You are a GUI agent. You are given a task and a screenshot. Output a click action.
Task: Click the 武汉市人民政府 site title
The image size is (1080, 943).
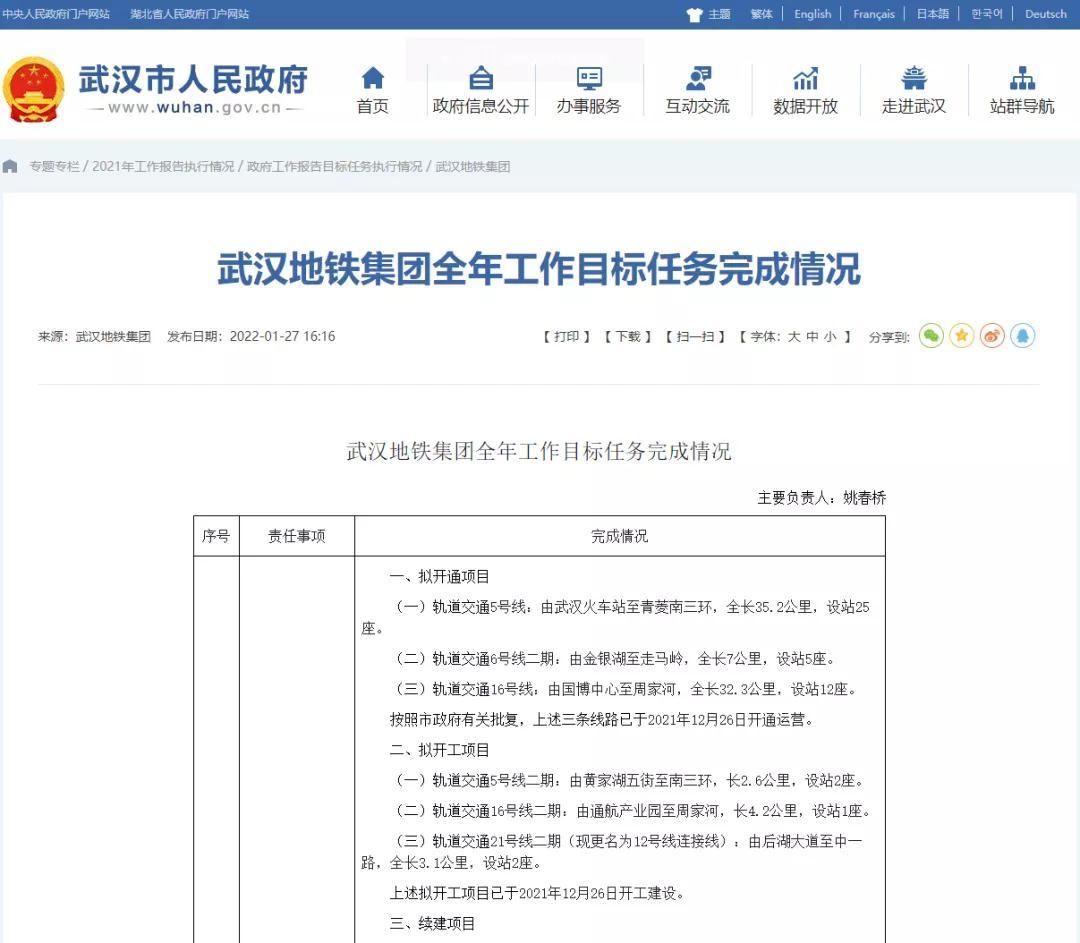tap(194, 79)
